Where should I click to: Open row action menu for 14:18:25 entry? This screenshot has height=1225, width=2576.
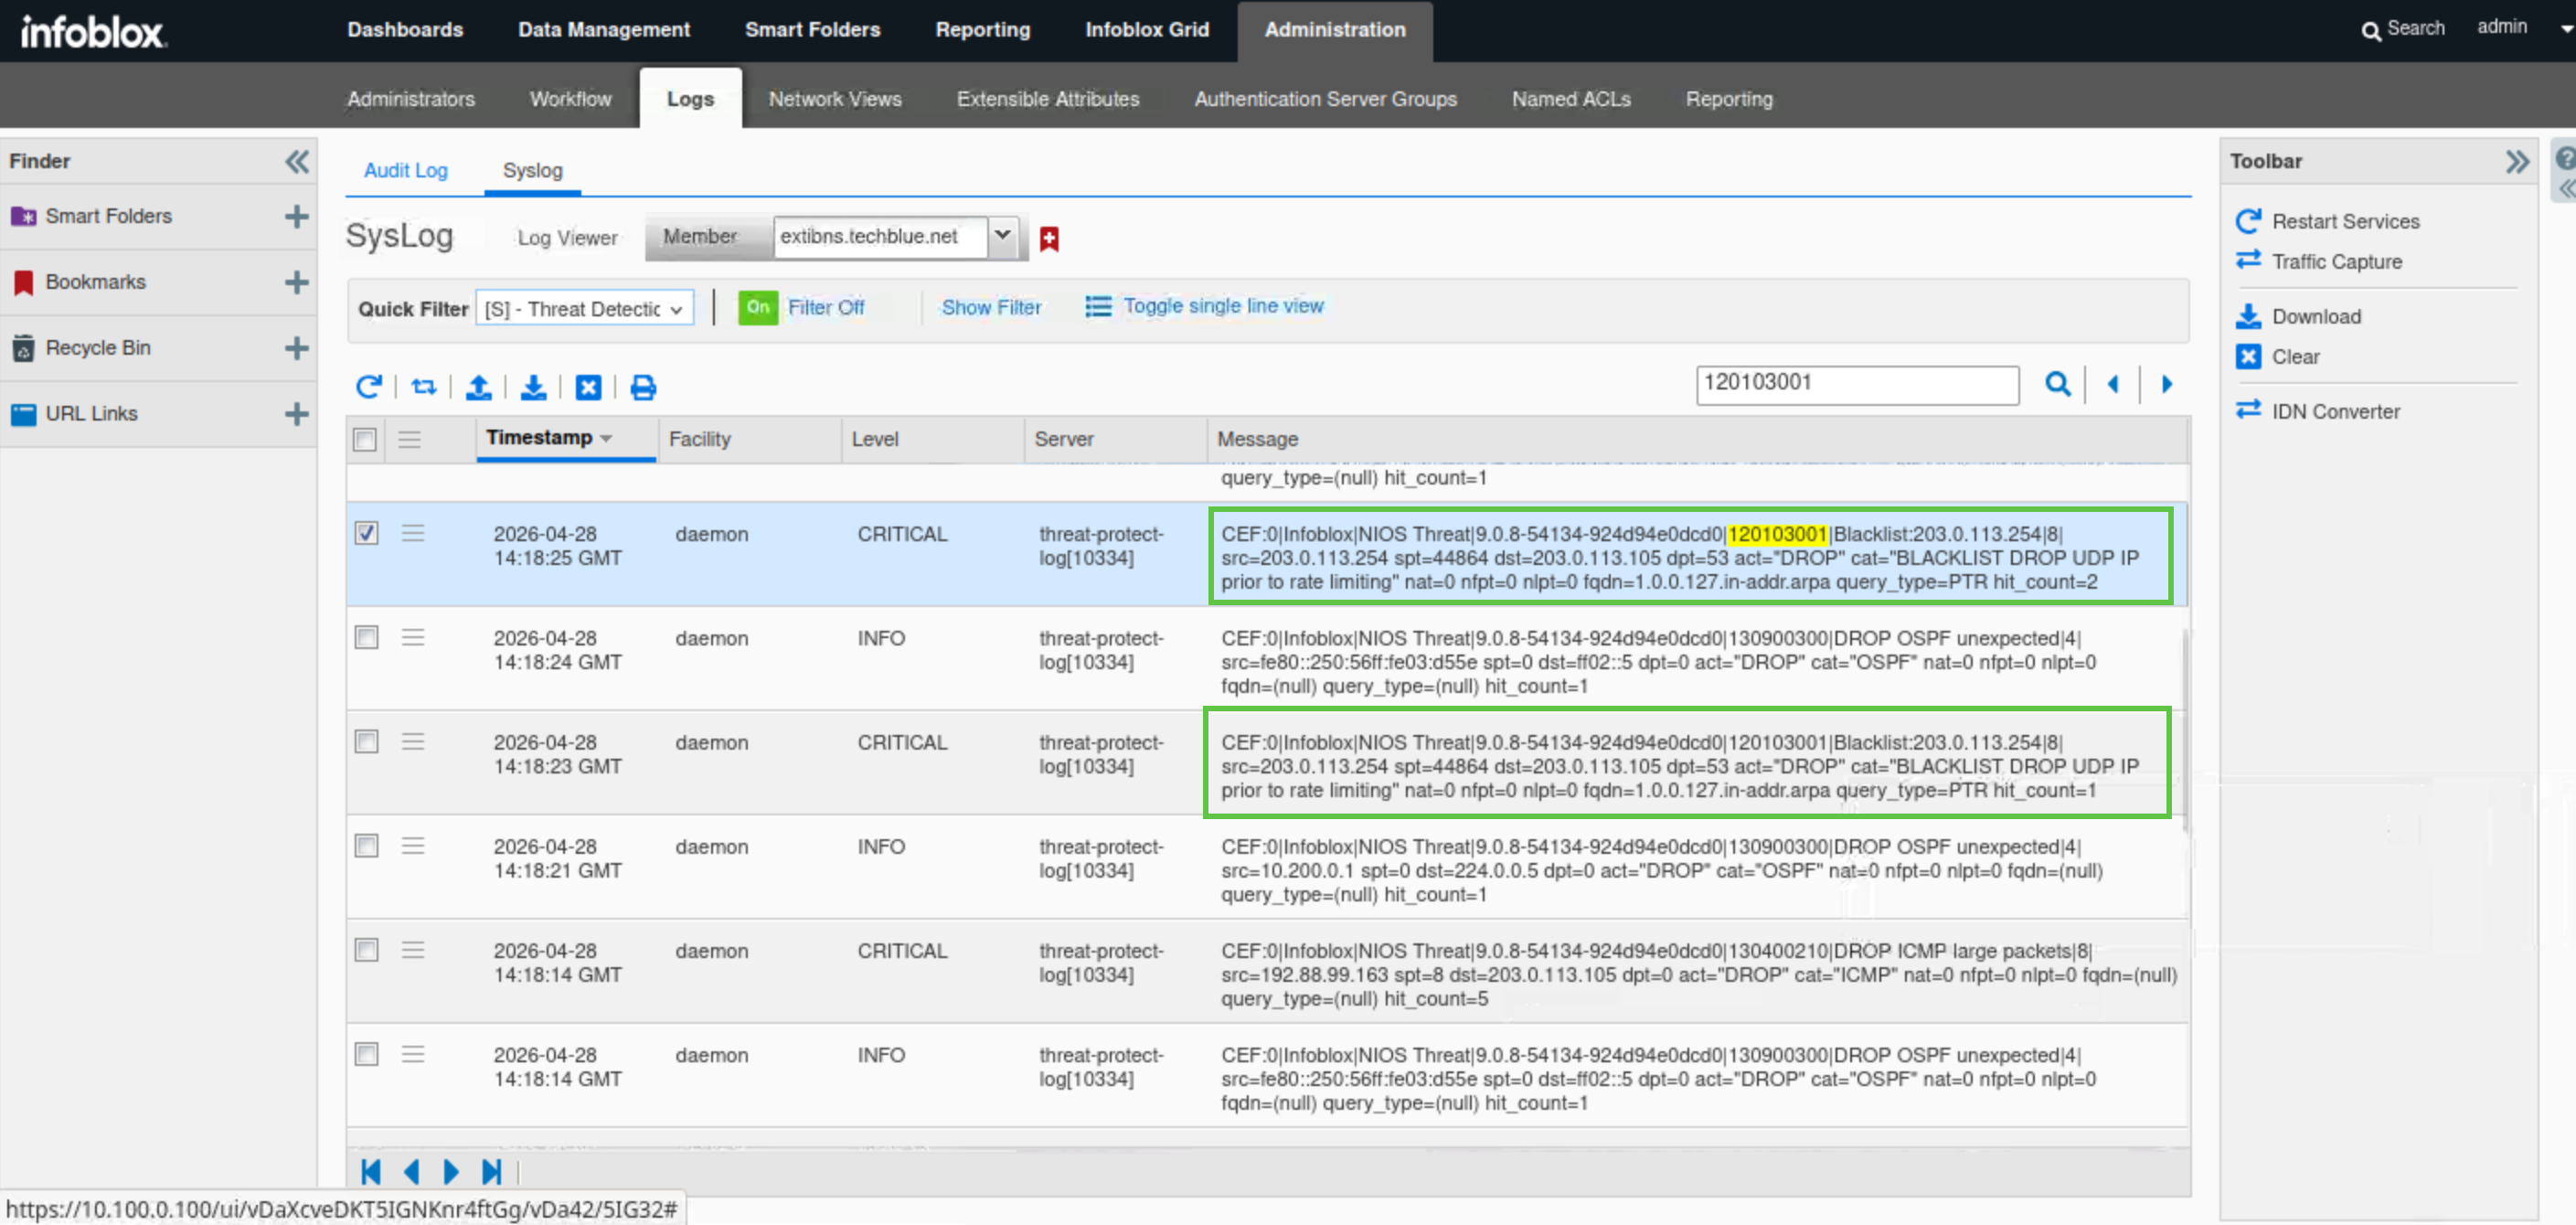pos(413,533)
